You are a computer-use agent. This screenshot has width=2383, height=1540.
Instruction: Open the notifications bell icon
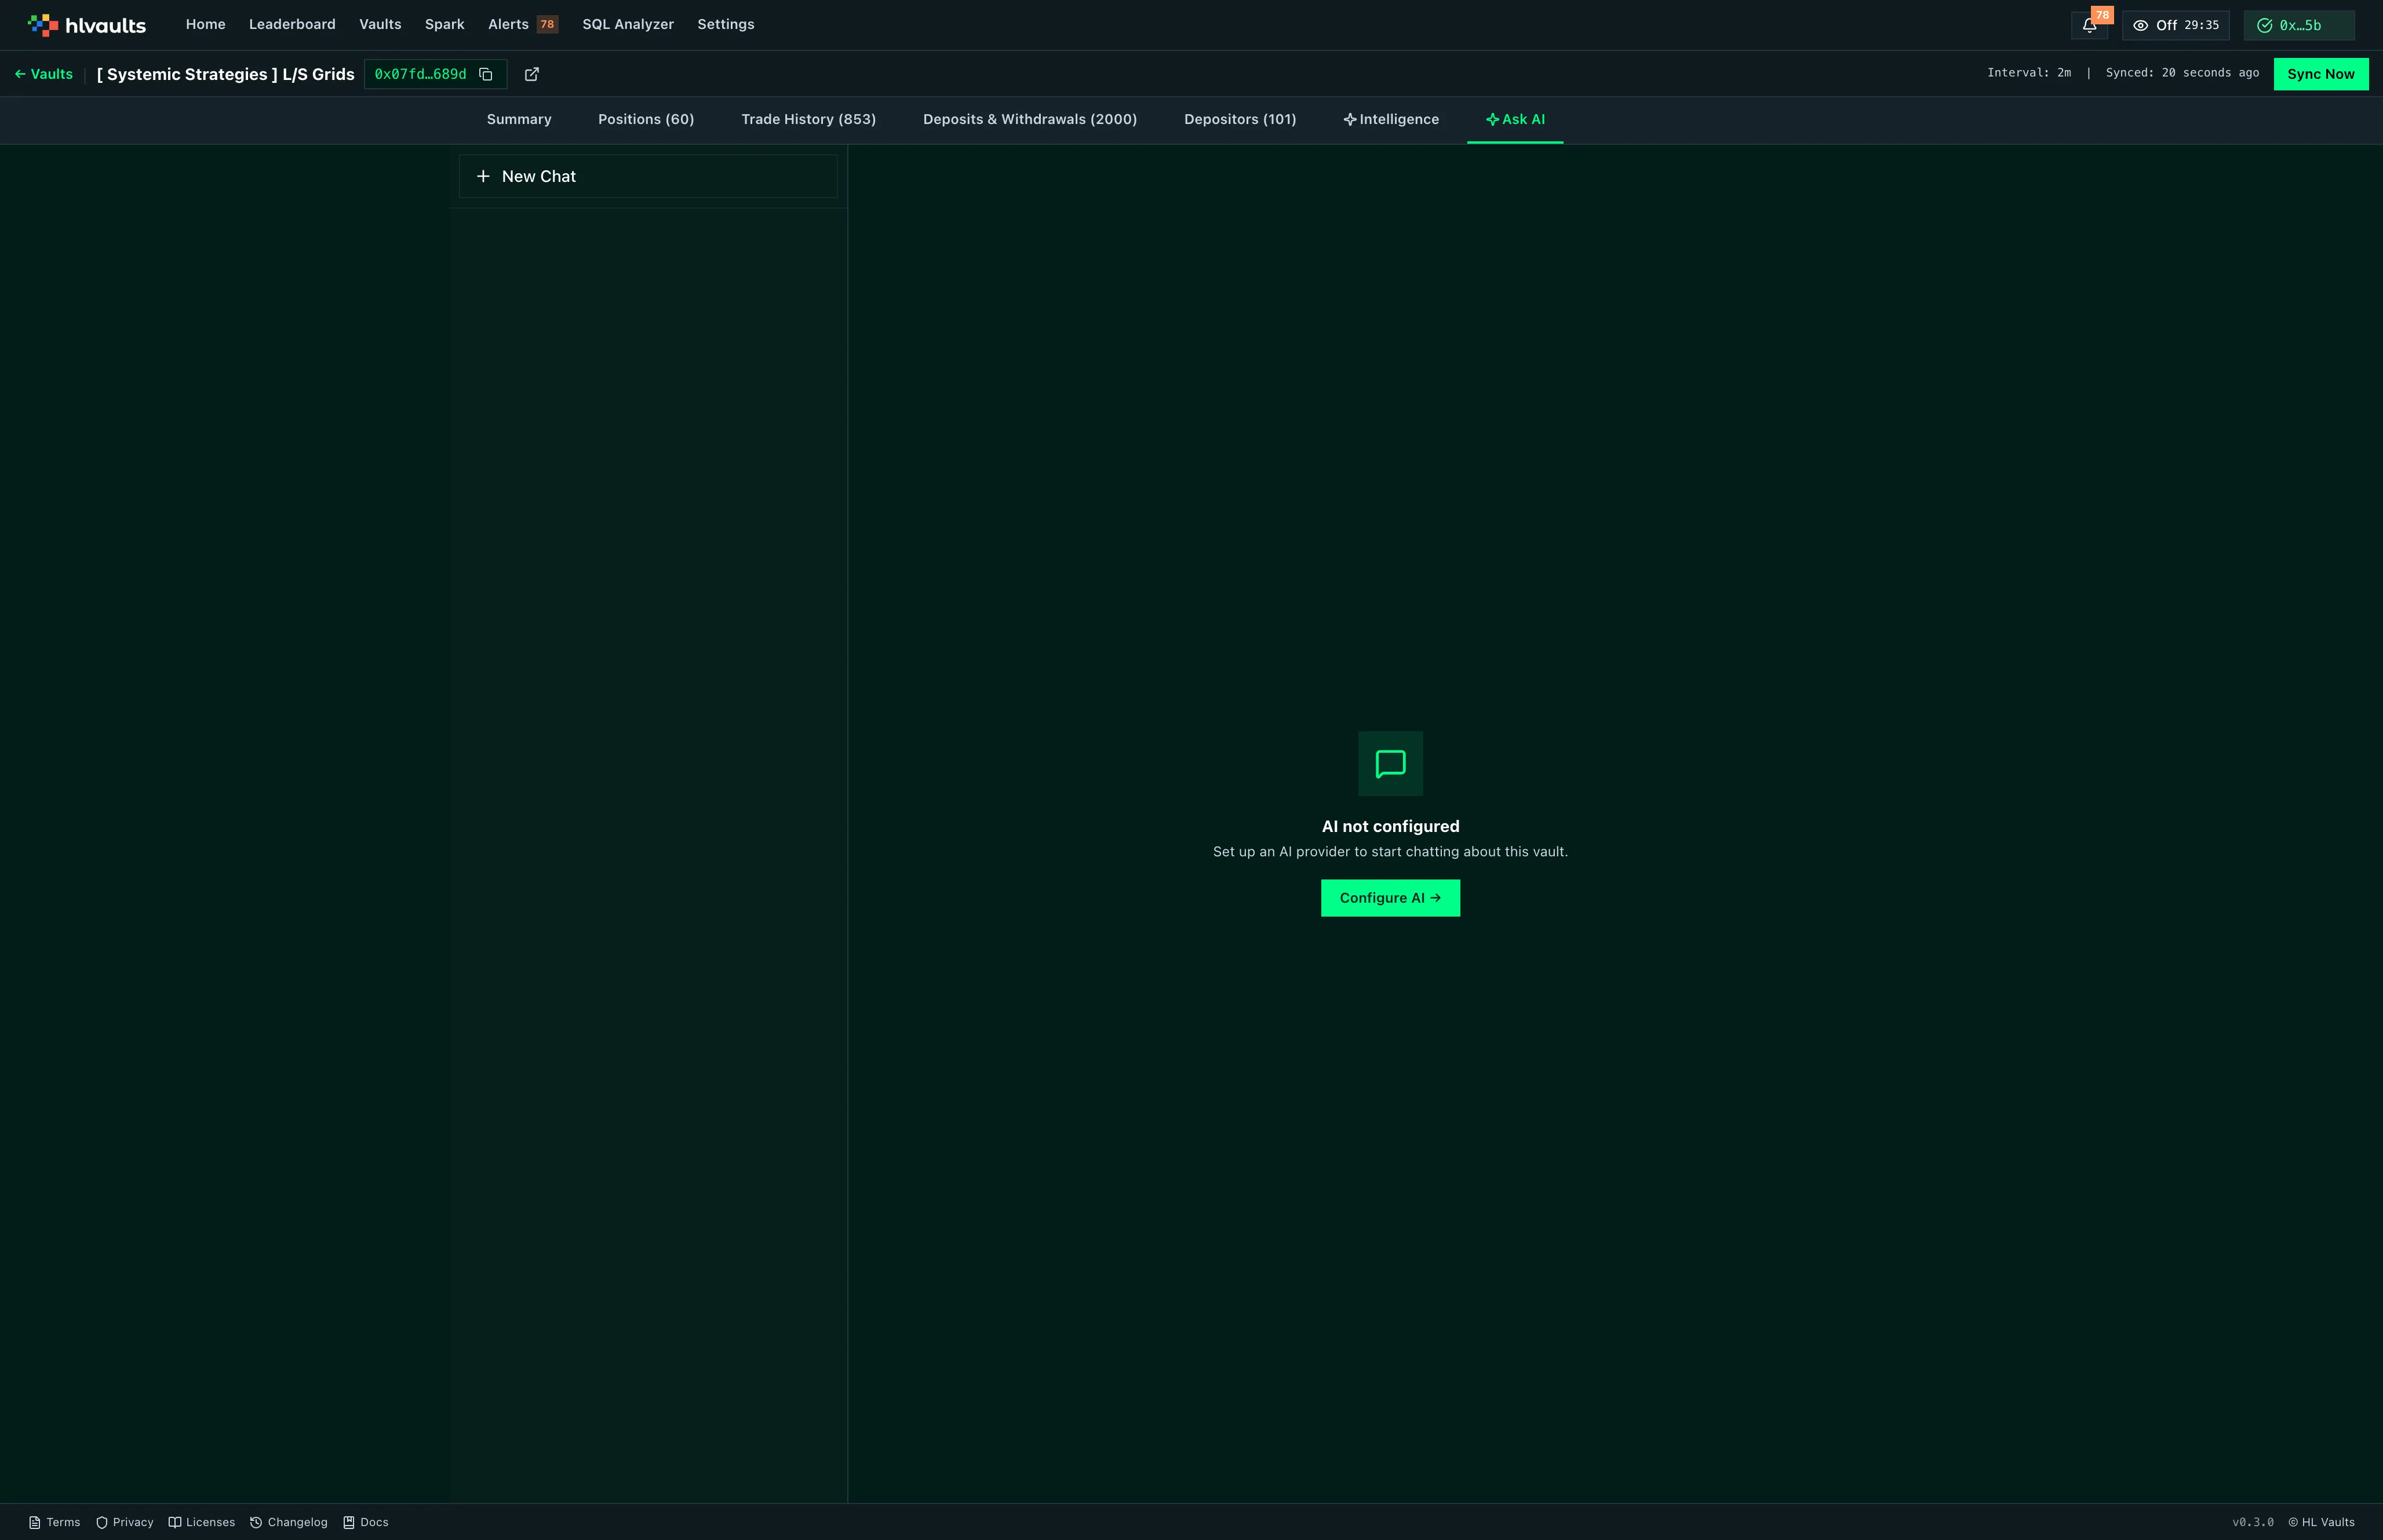click(x=2089, y=25)
